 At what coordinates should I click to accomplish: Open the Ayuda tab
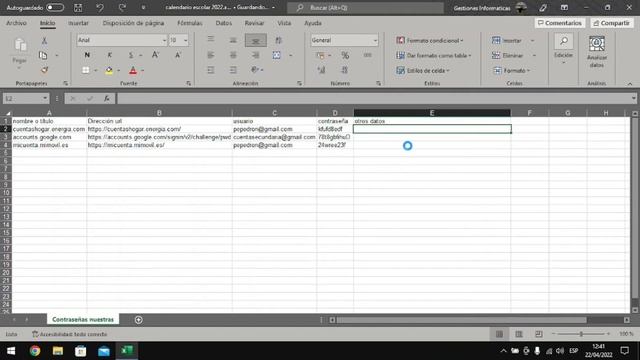pyautogui.click(x=313, y=23)
